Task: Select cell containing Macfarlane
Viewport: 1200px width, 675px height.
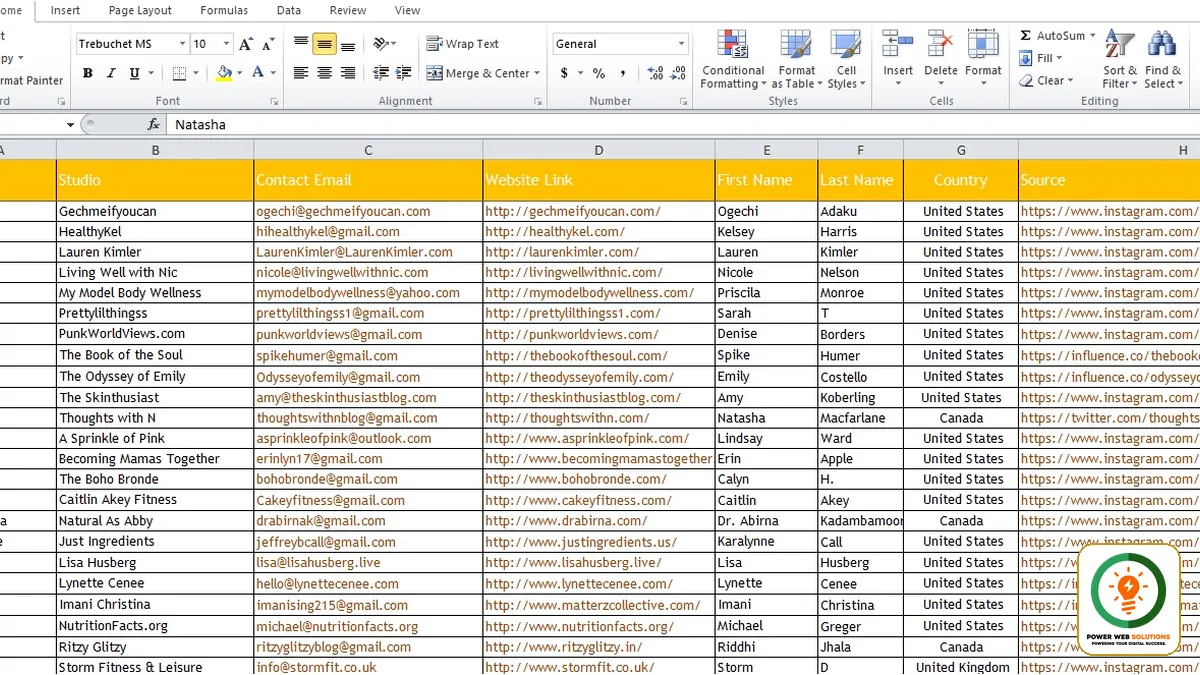Action: coord(860,418)
